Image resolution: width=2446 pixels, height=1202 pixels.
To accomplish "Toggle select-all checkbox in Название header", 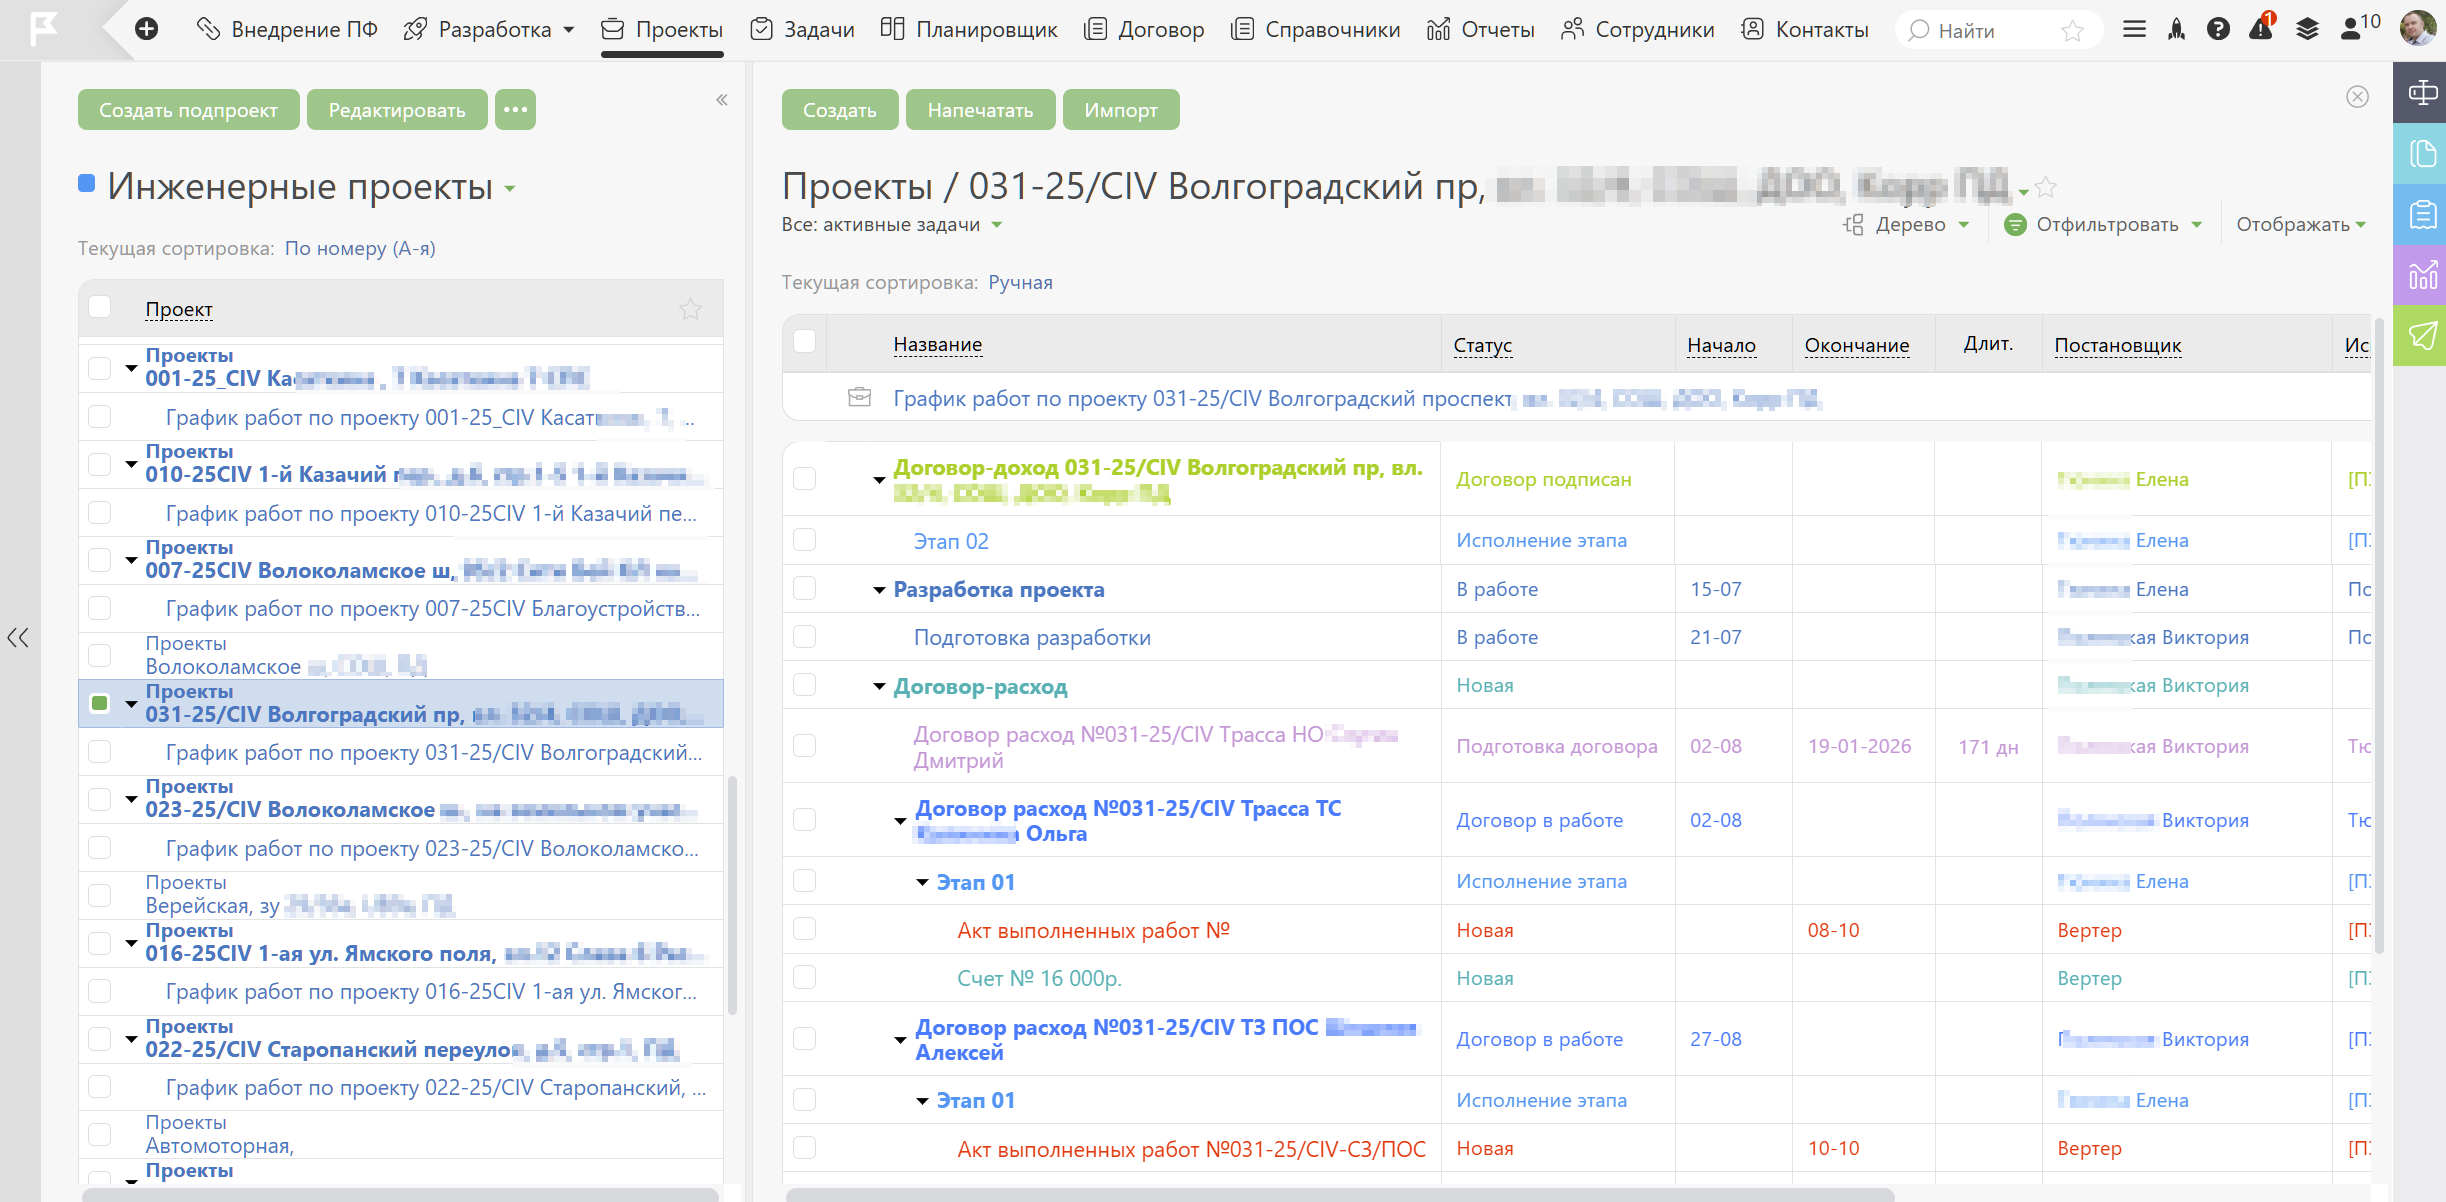I will pos(805,342).
